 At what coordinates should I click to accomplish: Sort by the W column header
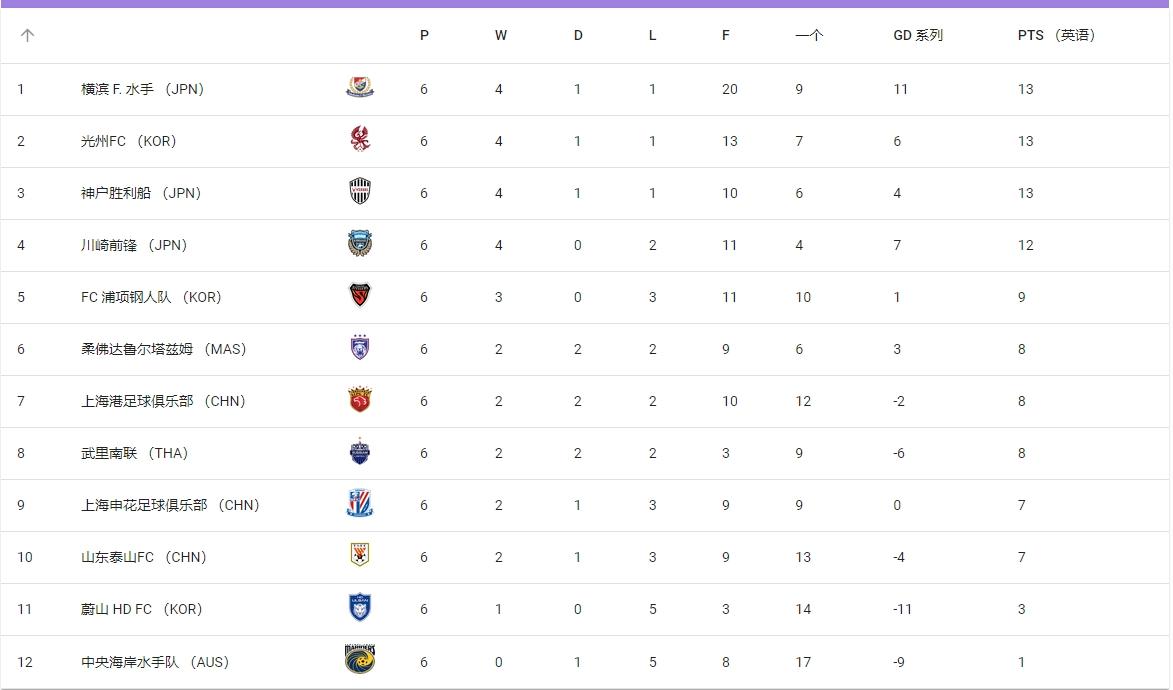click(500, 35)
